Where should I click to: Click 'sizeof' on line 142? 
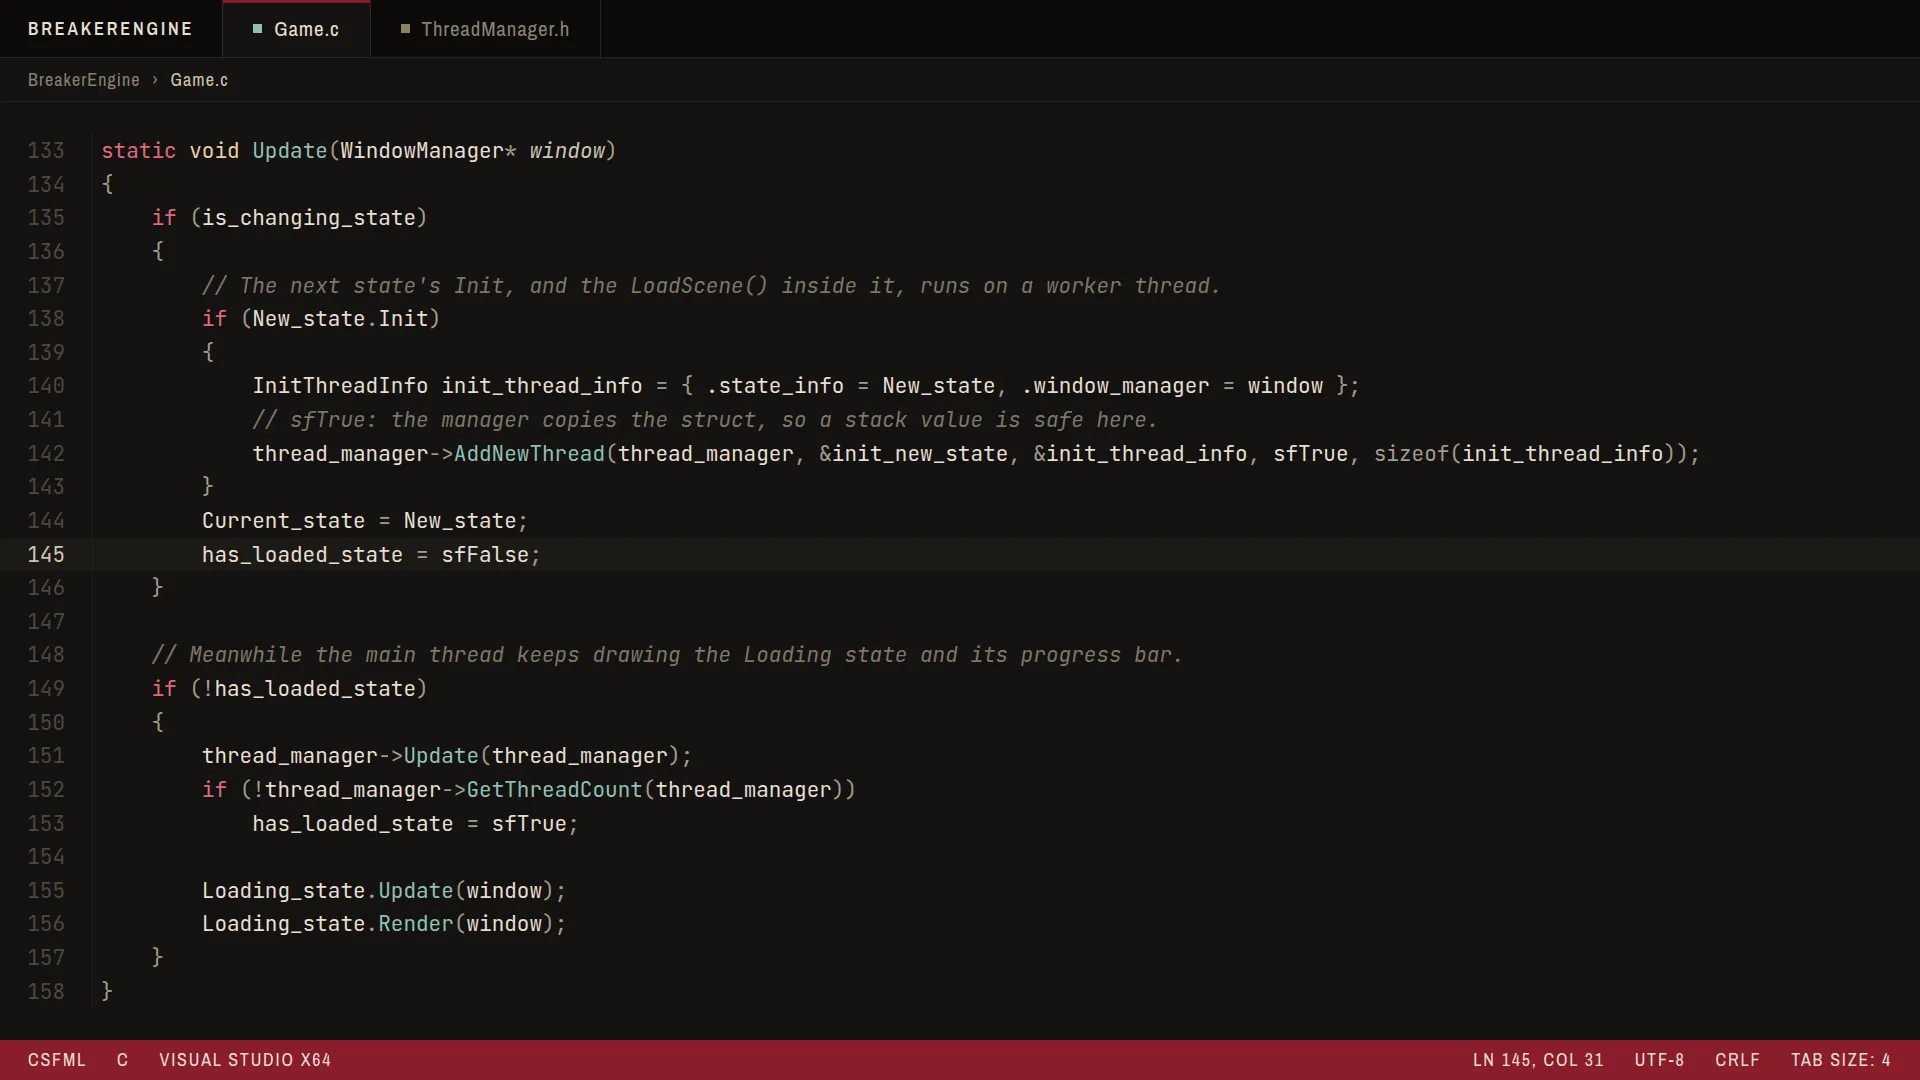tap(1411, 454)
